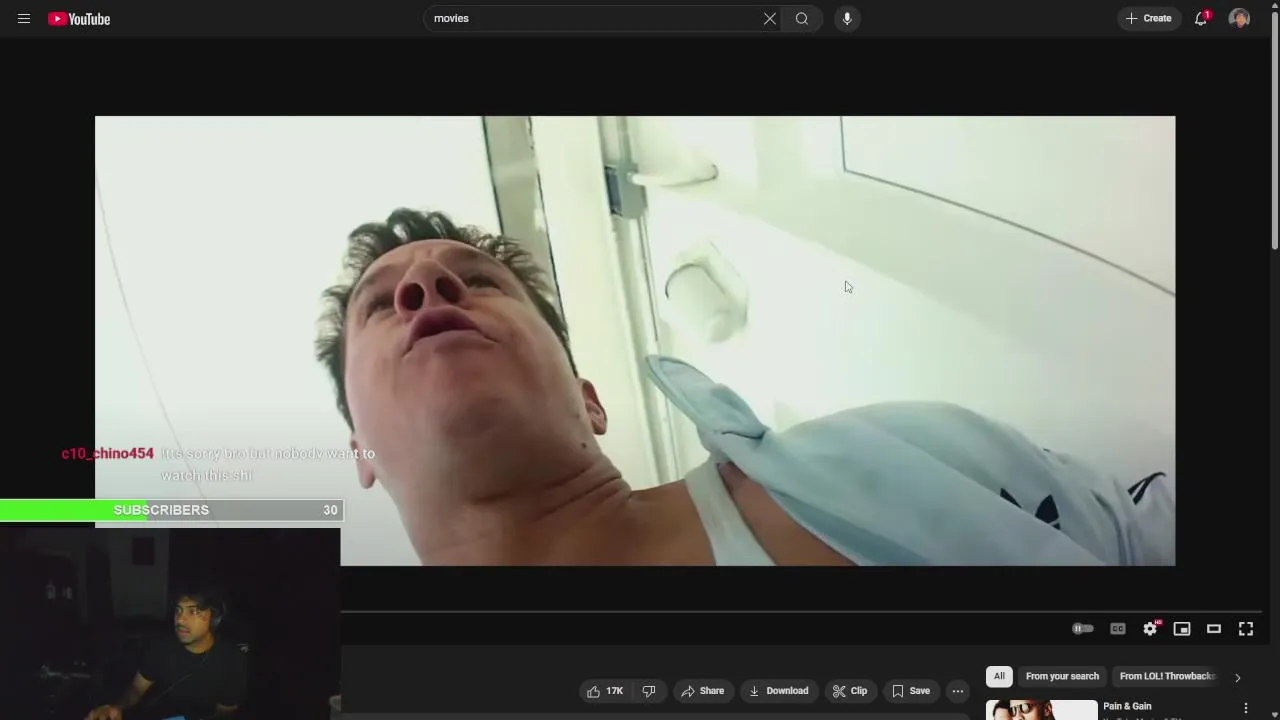The width and height of the screenshot is (1280, 720).
Task: Click the video to pause playback
Action: pos(635,340)
